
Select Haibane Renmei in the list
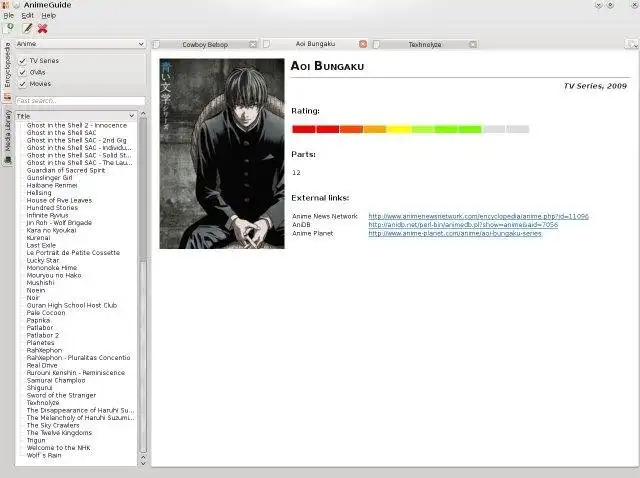[52, 185]
